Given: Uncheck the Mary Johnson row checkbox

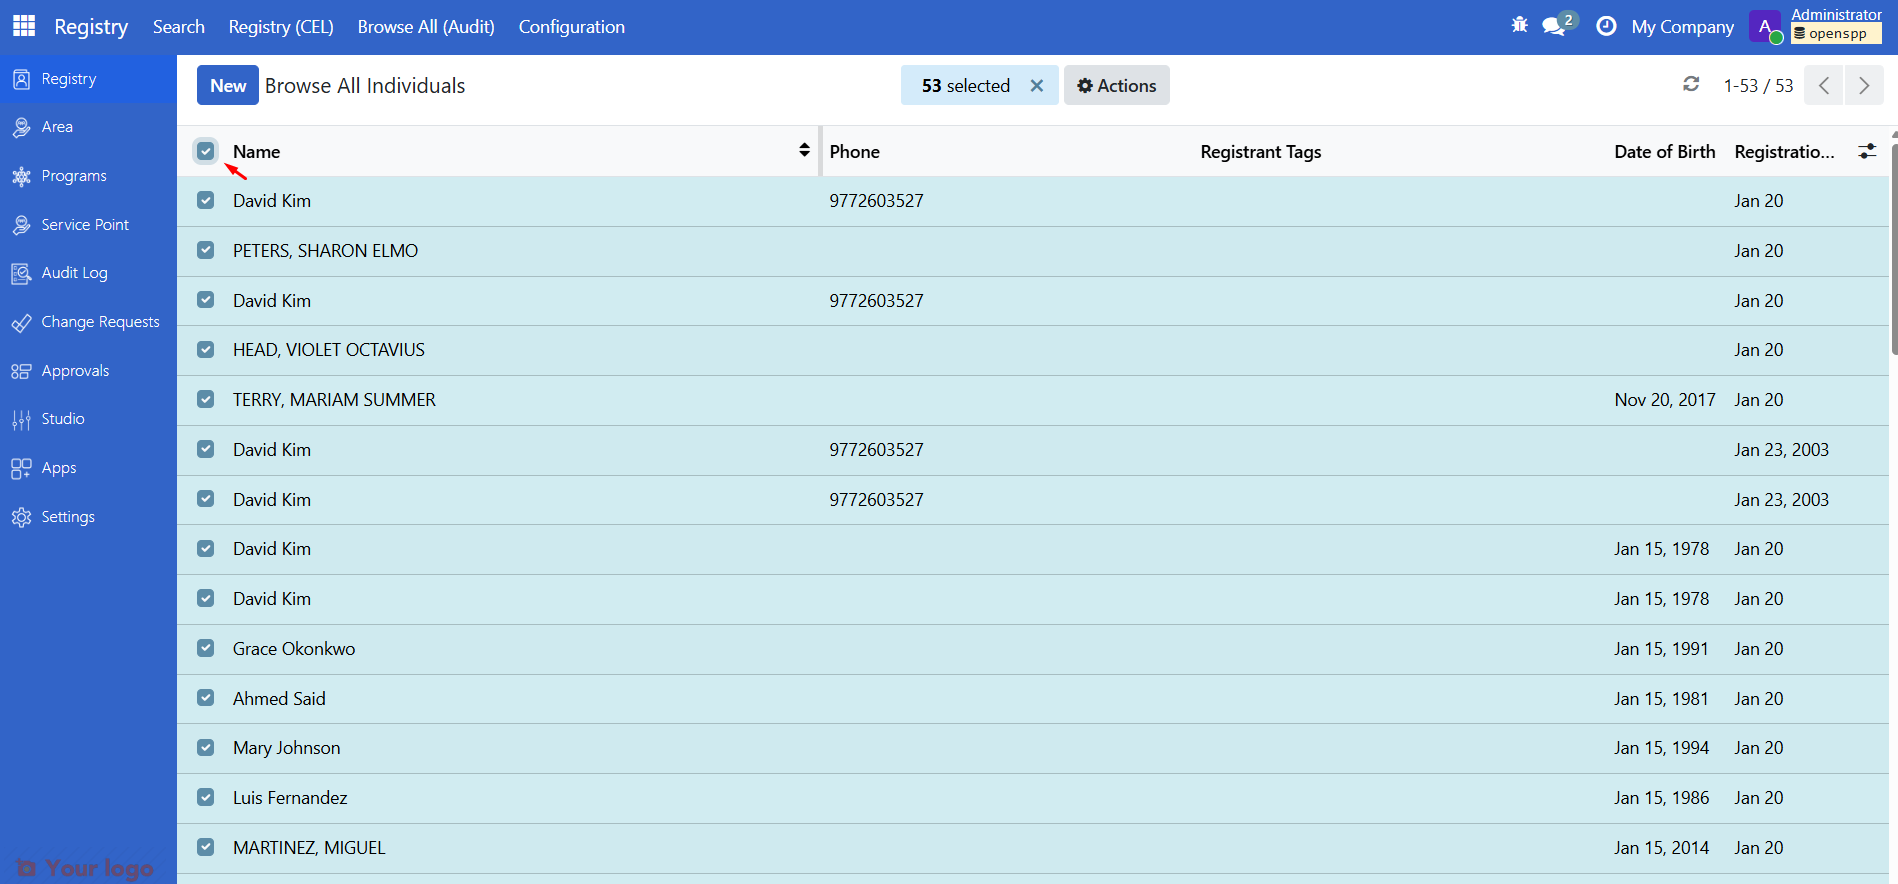Looking at the screenshot, I should coord(205,748).
